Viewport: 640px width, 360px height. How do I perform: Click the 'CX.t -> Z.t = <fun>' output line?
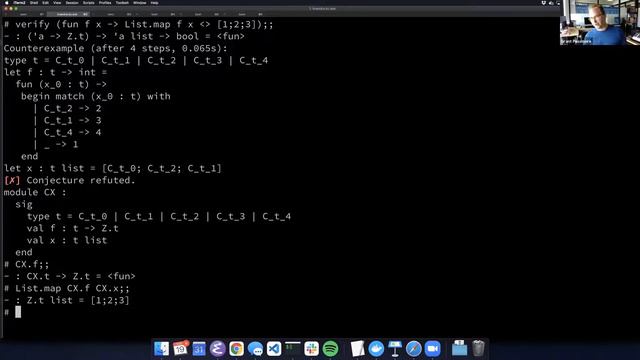(70, 276)
